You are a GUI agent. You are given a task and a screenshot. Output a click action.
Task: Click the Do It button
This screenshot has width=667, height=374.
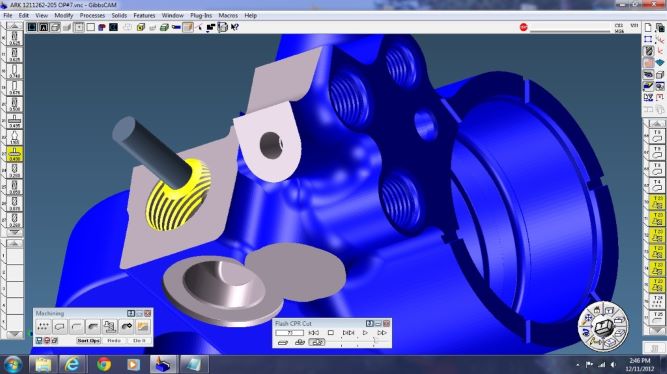pos(139,341)
